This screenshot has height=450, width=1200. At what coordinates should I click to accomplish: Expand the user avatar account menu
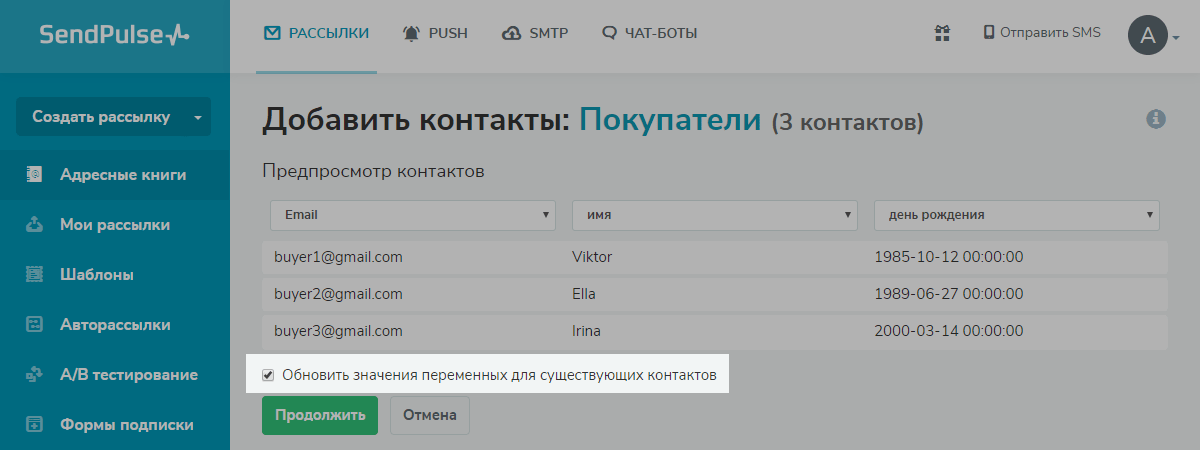click(1154, 36)
